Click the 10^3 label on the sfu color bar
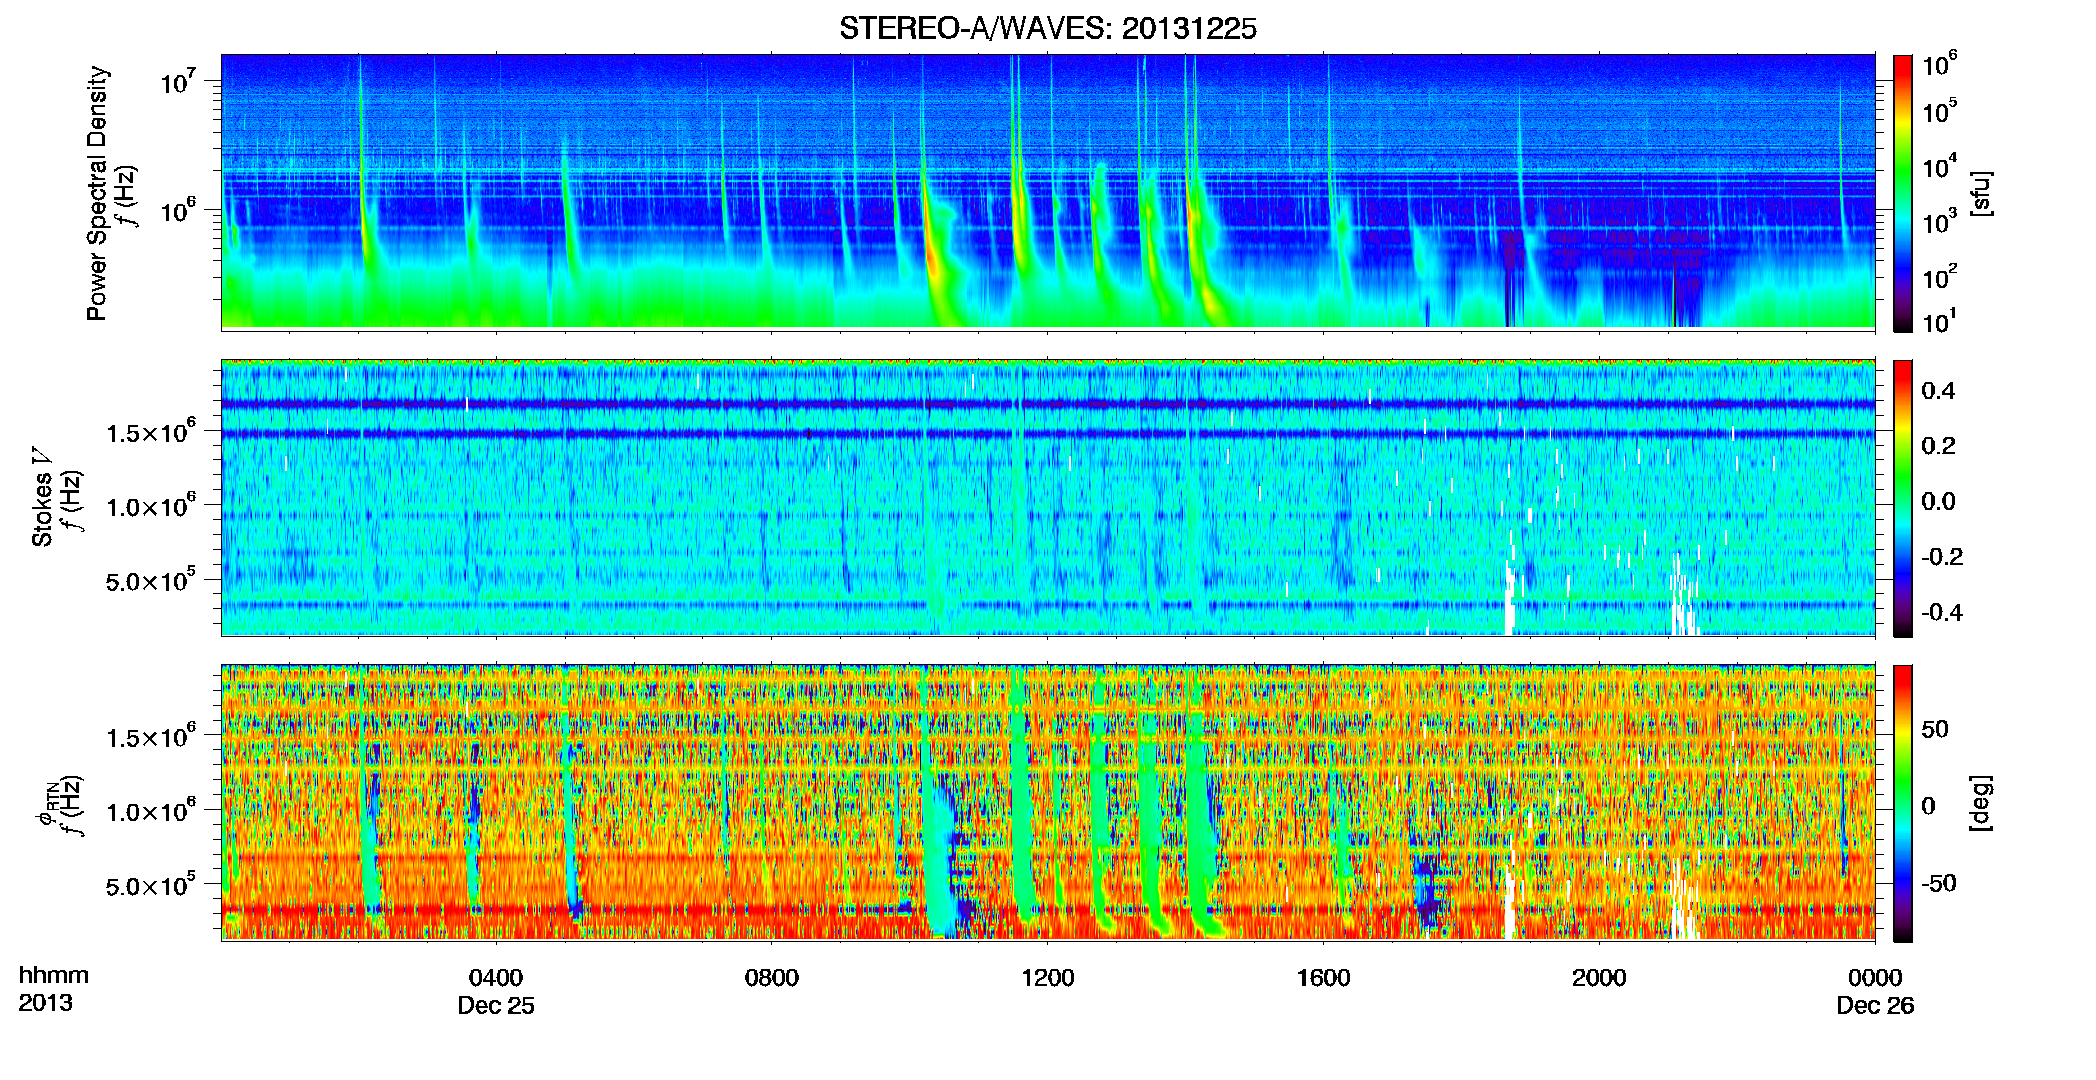The height and width of the screenshot is (1080, 2096). (x=1940, y=222)
